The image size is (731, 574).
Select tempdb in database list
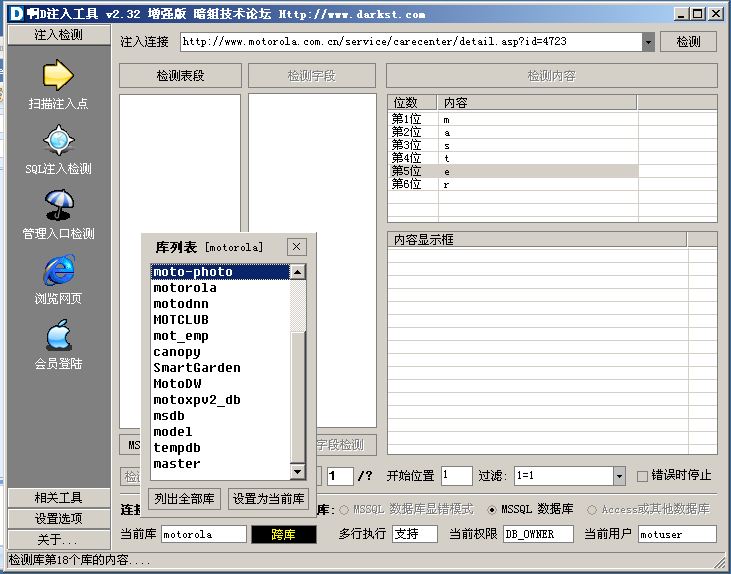coord(220,448)
